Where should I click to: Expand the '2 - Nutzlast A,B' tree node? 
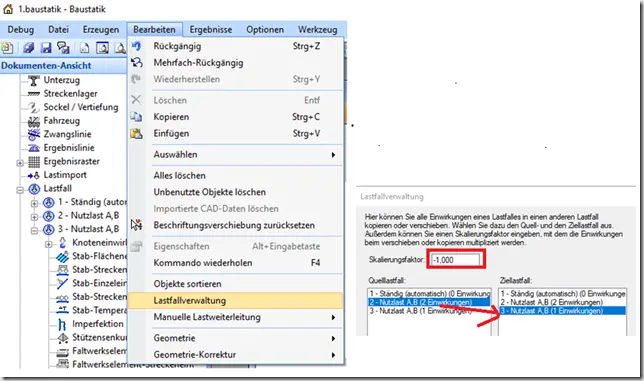[x=34, y=217]
